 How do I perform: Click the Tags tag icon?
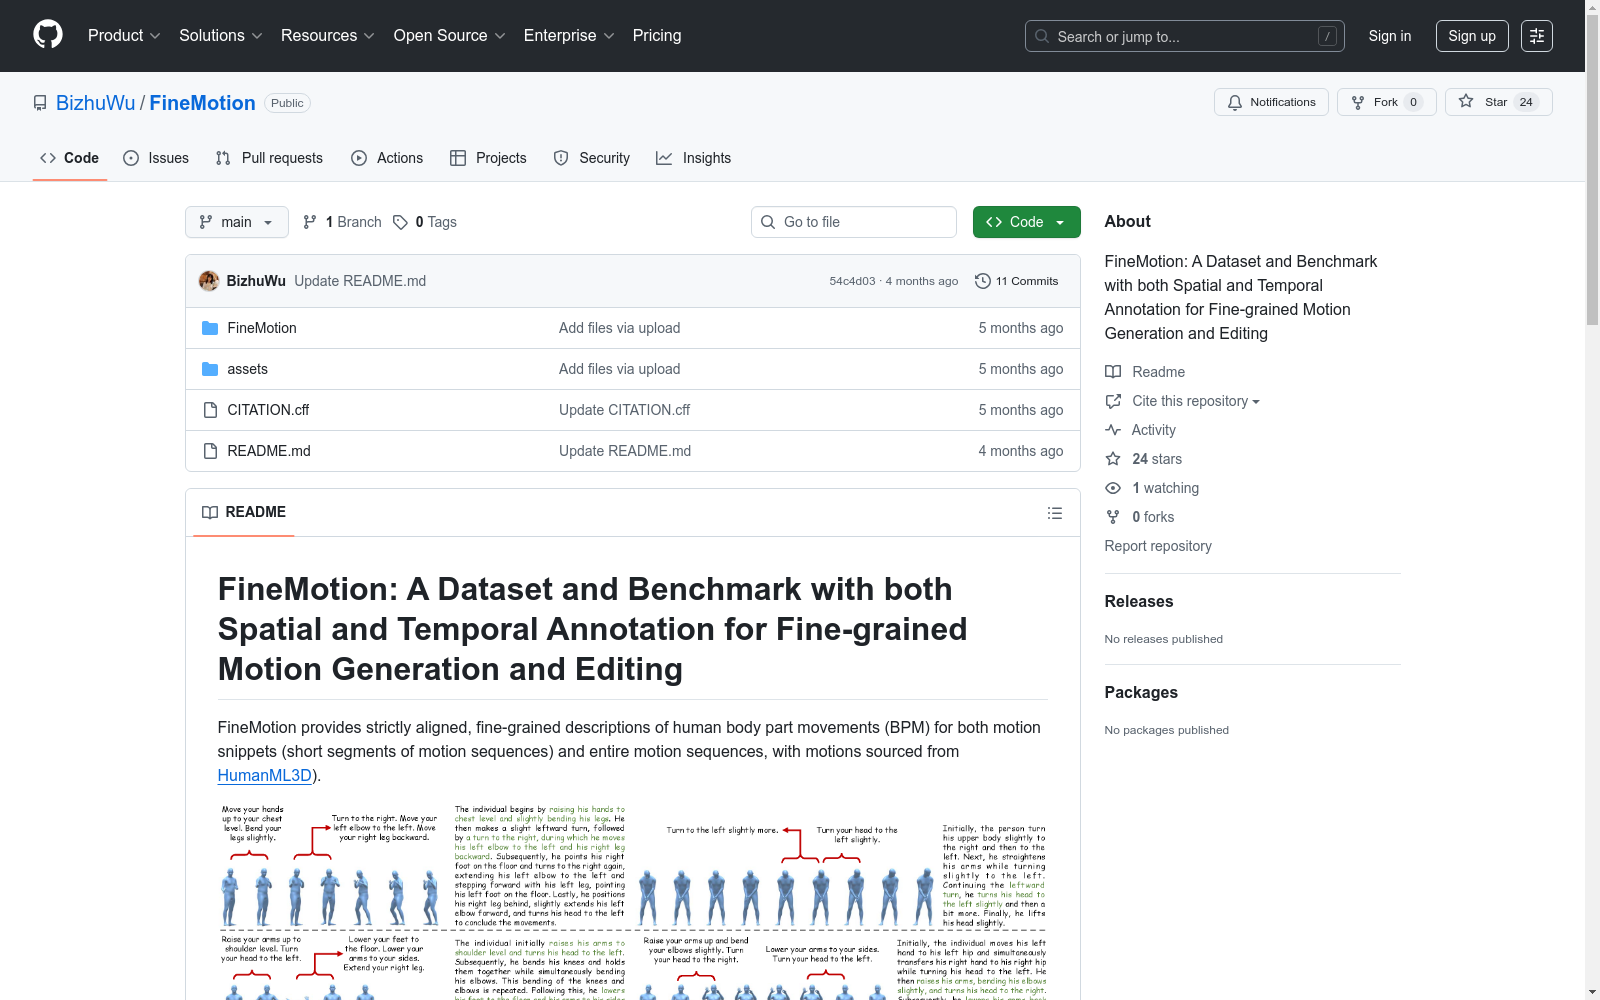point(400,222)
